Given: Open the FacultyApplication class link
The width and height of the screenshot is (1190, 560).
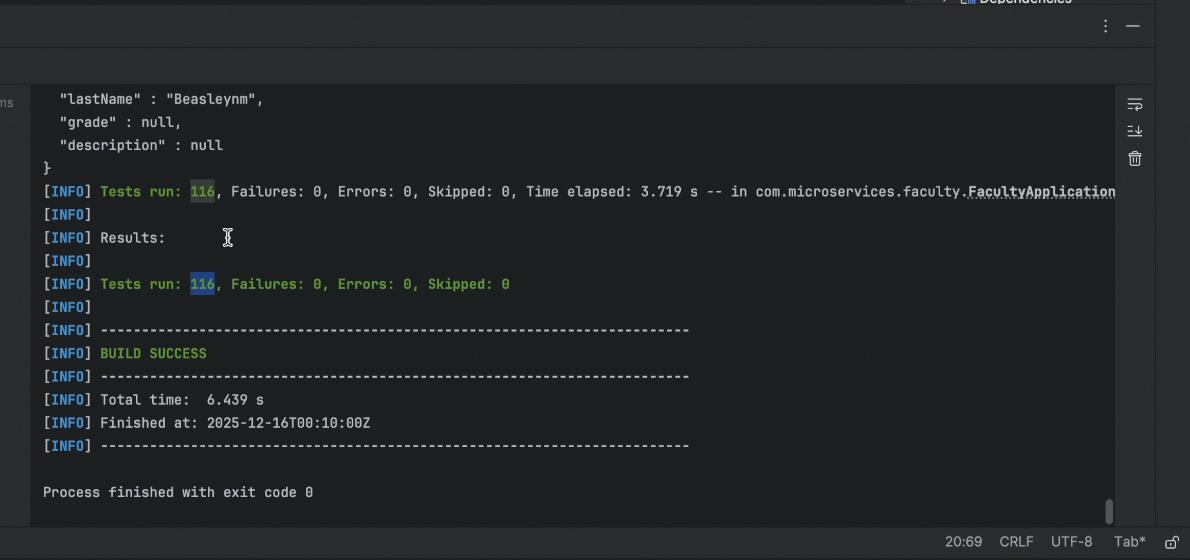Looking at the screenshot, I should (x=1040, y=192).
